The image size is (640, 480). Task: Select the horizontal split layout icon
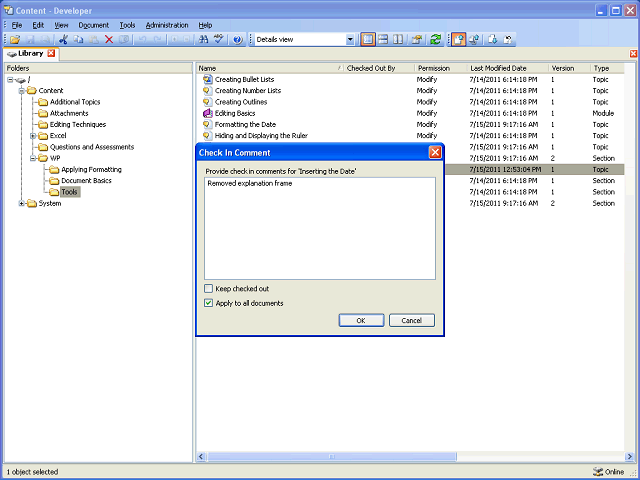383,40
